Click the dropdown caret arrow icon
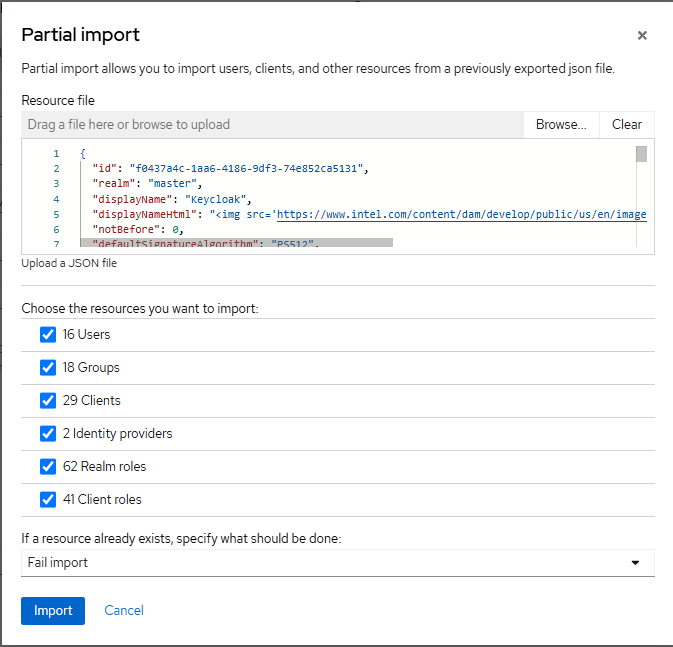The width and height of the screenshot is (673, 647). coord(635,563)
